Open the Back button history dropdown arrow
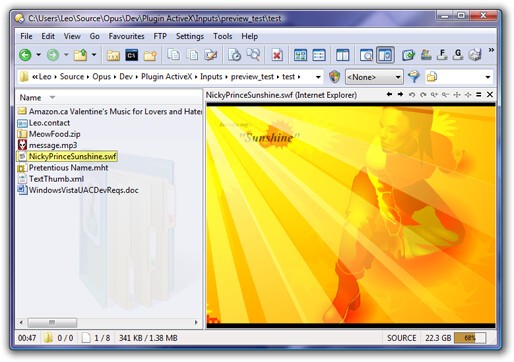Viewport: 514px width, 362px height. (x=39, y=55)
